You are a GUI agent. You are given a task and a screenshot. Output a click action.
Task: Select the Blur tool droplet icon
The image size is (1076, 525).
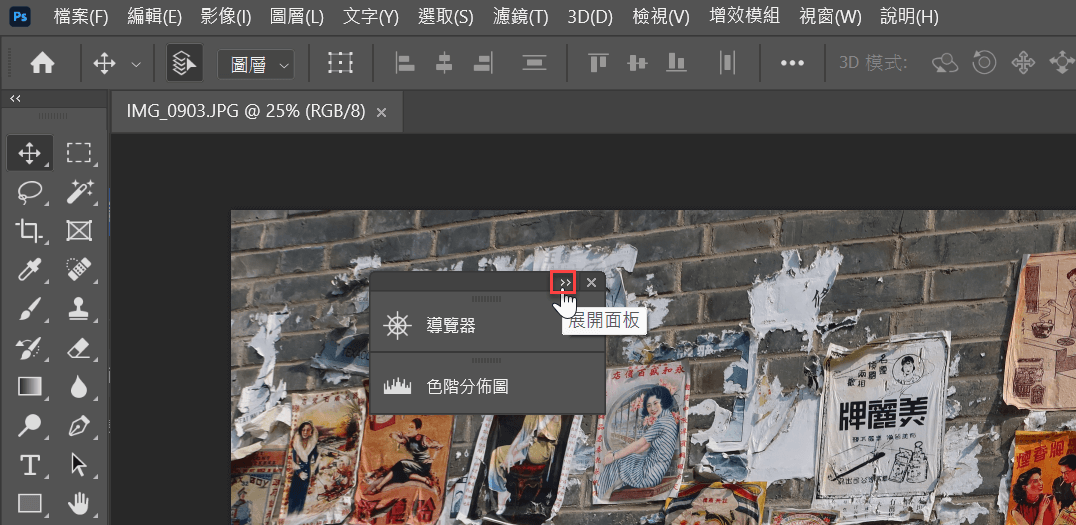(79, 388)
